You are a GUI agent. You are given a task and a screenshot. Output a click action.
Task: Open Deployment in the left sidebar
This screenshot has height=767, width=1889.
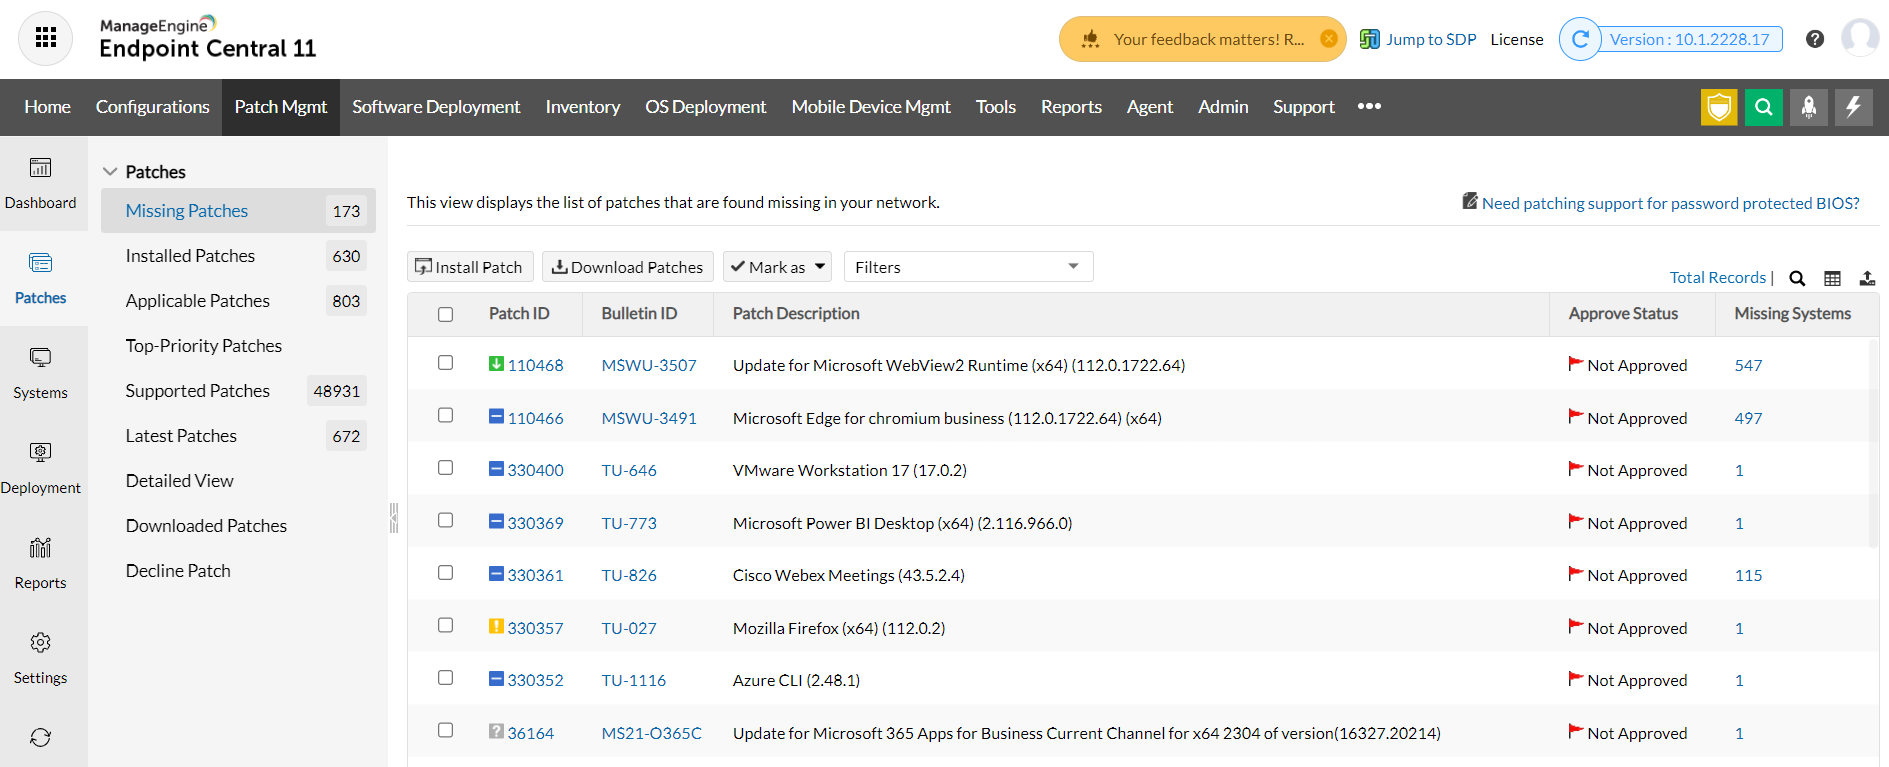pyautogui.click(x=40, y=469)
